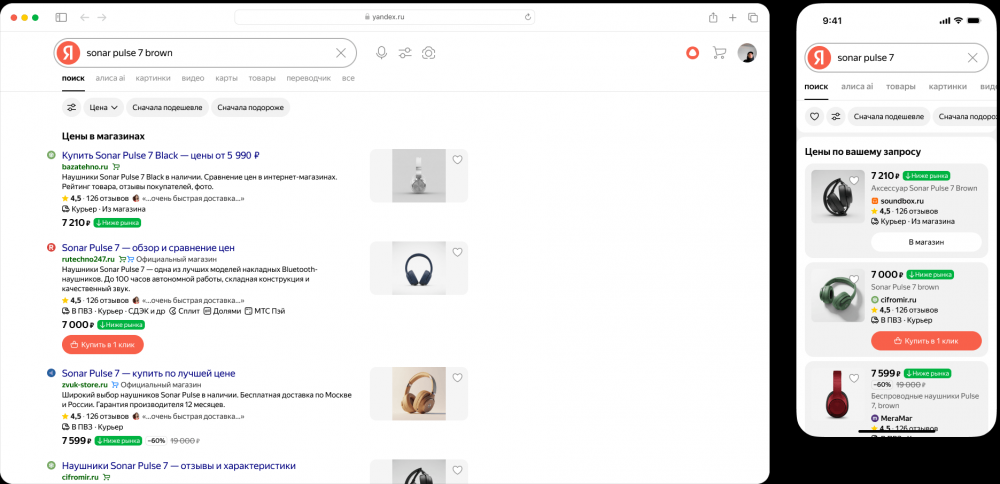This screenshot has height=484, width=1000.
Task: Visit bazatehno.ru site link
Action: pos(85,167)
